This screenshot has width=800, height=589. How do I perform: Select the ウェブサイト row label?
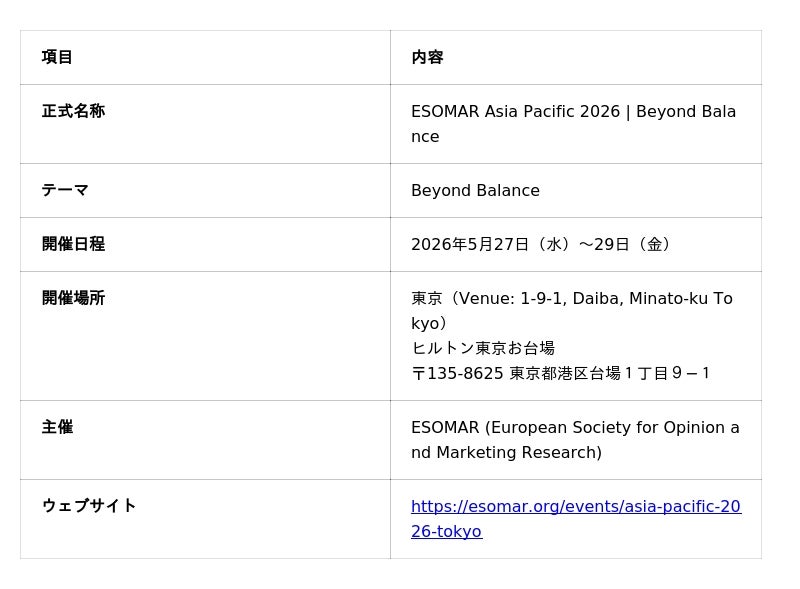point(89,506)
